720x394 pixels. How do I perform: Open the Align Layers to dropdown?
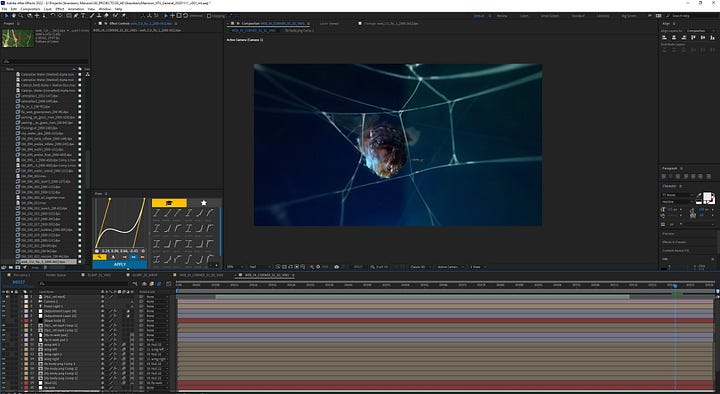tap(700, 31)
